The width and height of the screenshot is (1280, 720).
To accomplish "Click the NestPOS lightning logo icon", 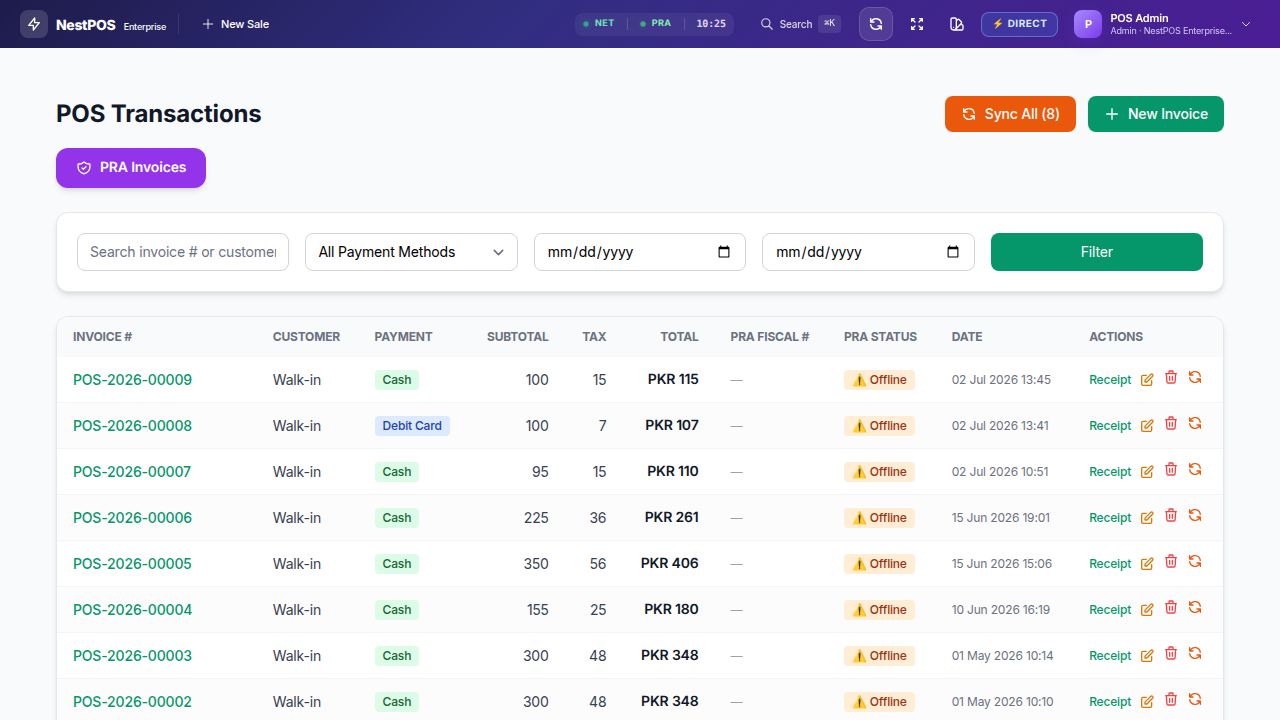I will pyautogui.click(x=34, y=24).
